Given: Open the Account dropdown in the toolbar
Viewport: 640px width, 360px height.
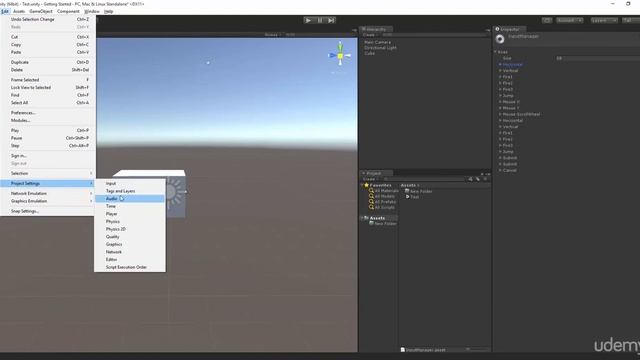Looking at the screenshot, I should click(570, 20).
